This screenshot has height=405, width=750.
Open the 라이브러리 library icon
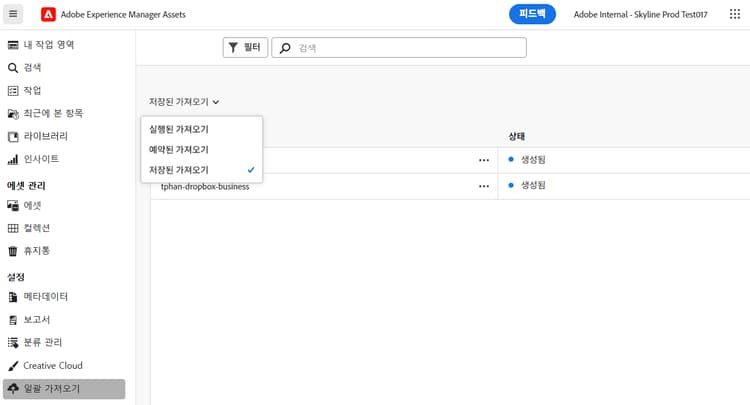coord(13,136)
